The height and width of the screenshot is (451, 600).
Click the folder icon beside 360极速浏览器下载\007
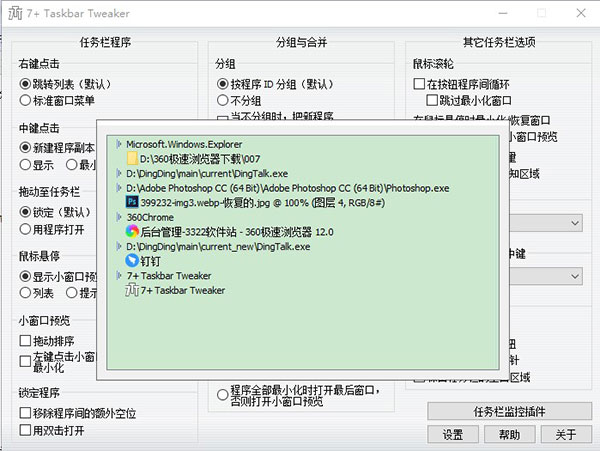click(x=132, y=158)
